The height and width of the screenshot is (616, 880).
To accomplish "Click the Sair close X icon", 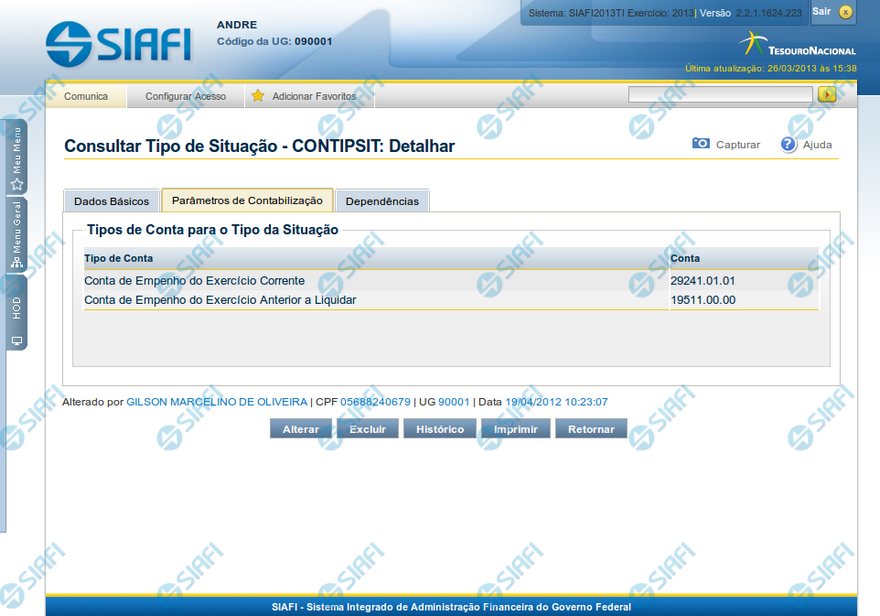I will tap(846, 12).
